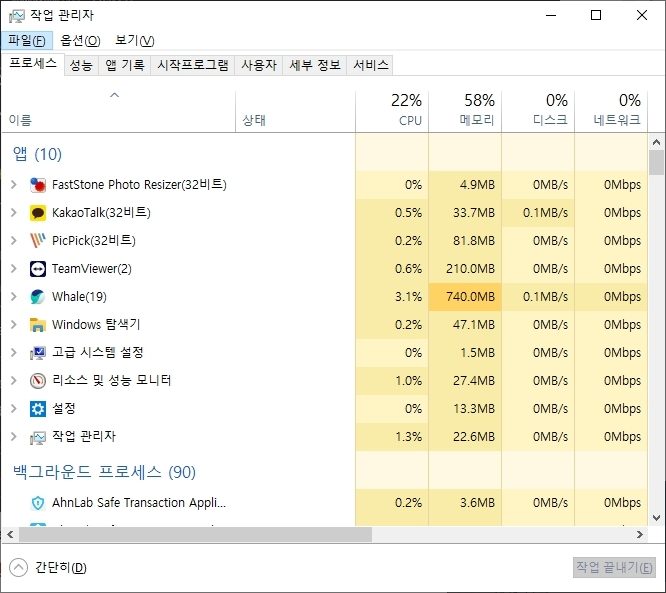The height and width of the screenshot is (593, 666).
Task: Click the vertical scrollbar up arrow
Action: 657,142
